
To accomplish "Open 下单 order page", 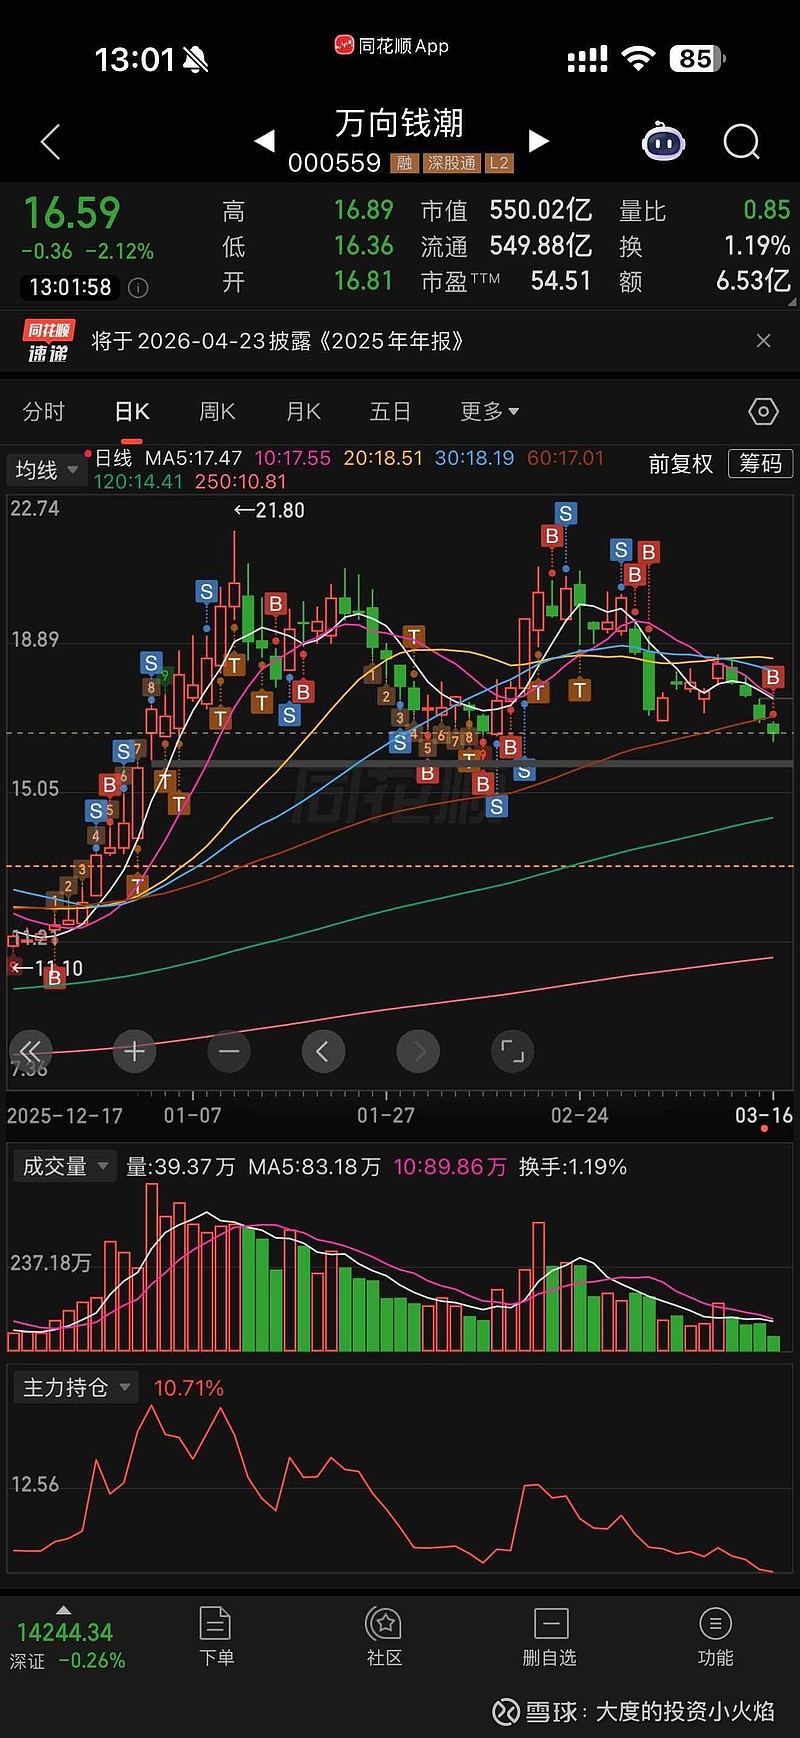I will click(x=216, y=1637).
